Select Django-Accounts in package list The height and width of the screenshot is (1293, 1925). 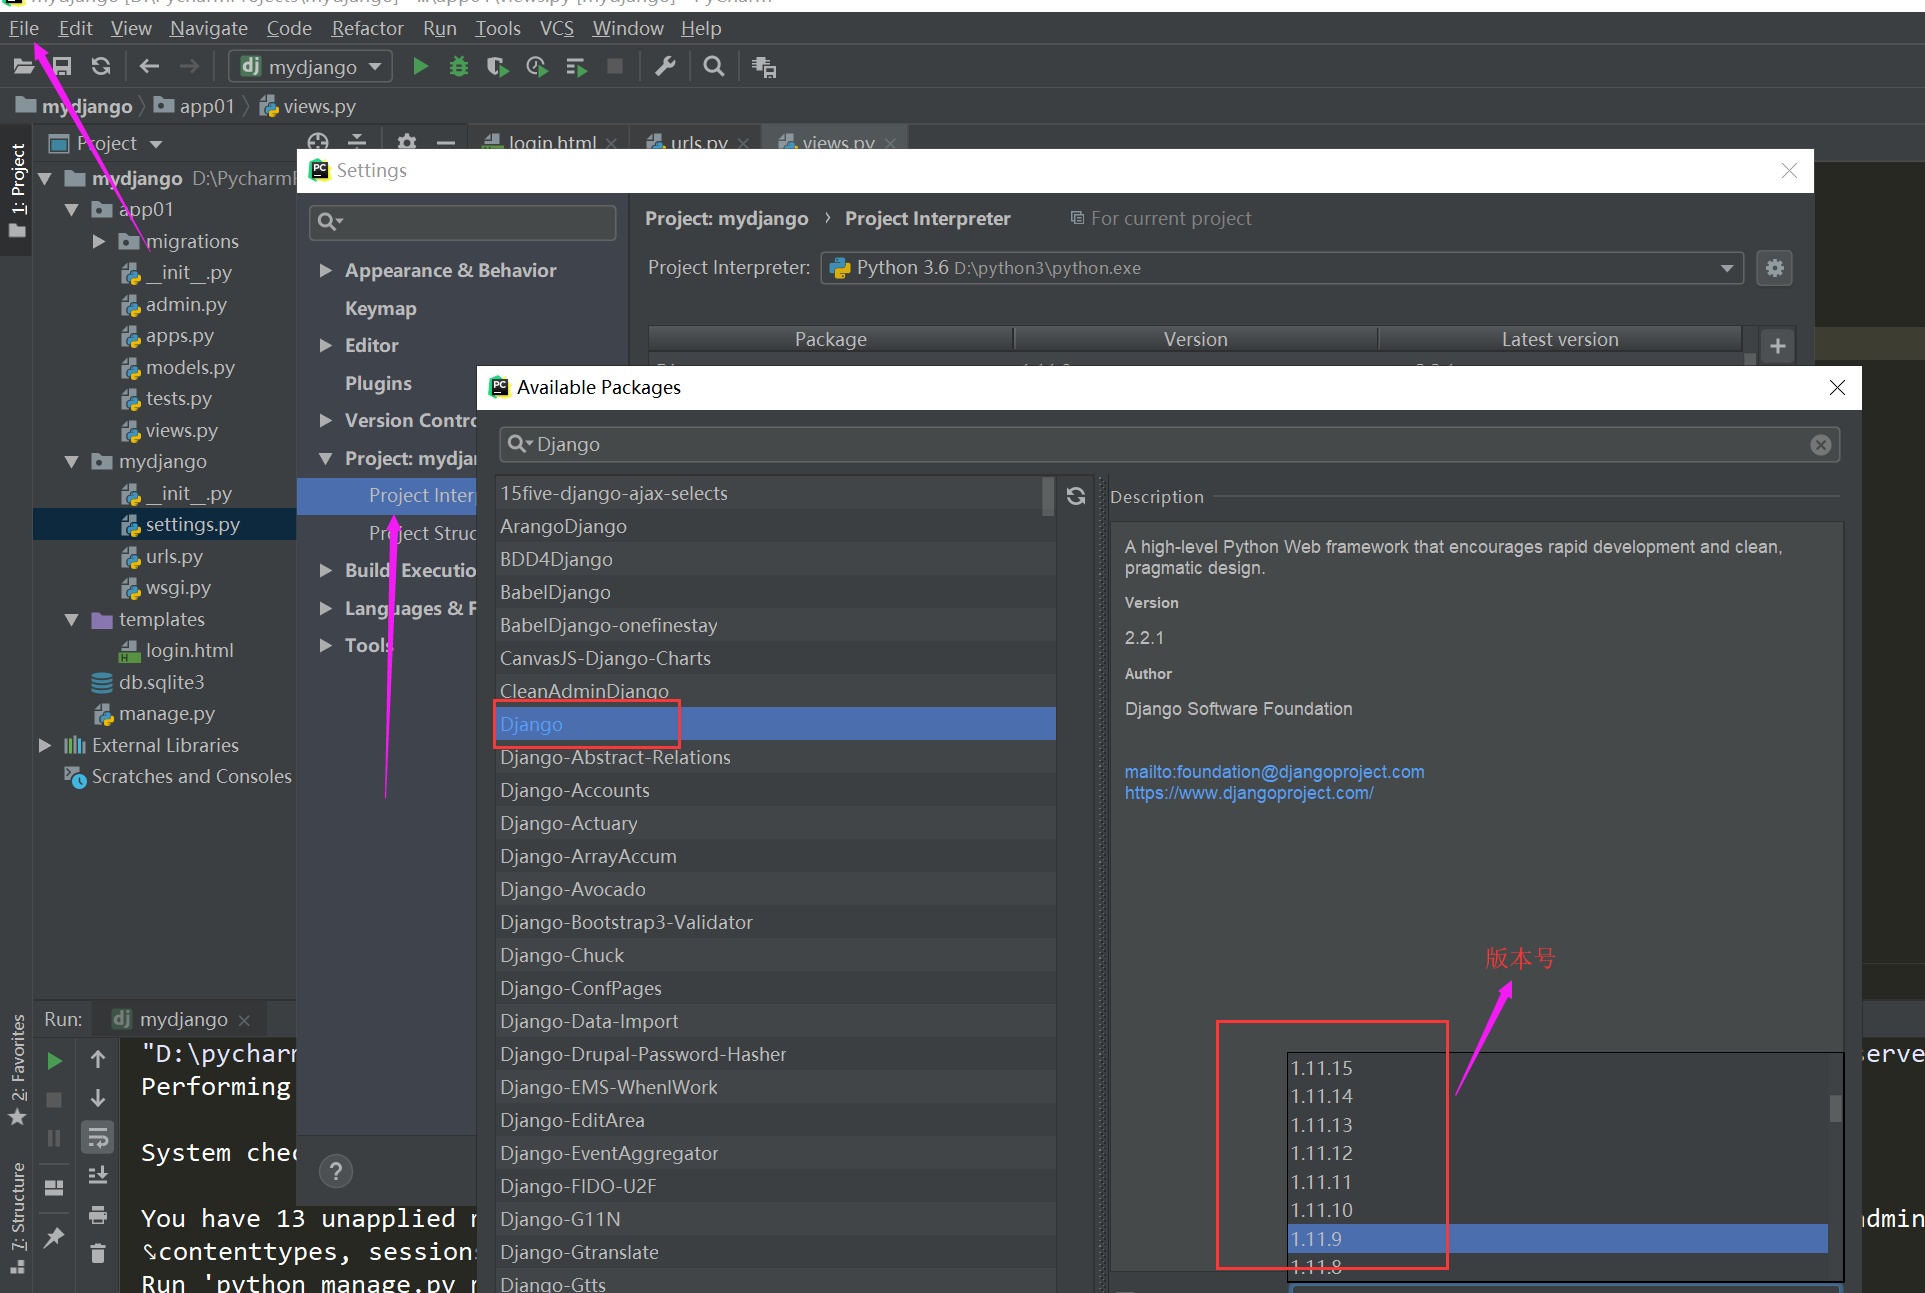[776, 790]
